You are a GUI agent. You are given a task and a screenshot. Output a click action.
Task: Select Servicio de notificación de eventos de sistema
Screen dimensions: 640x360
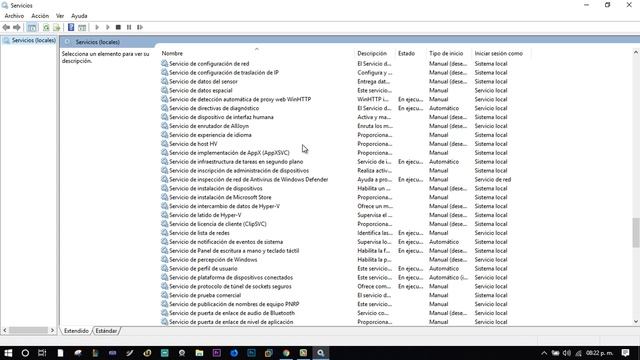tap(226, 242)
